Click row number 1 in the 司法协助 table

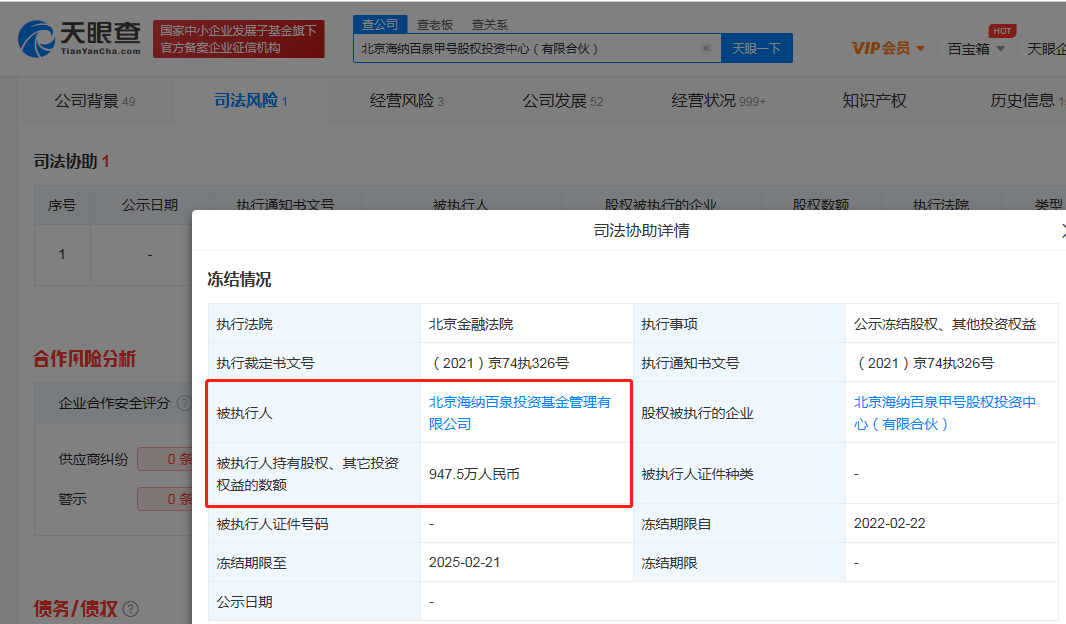[62, 254]
